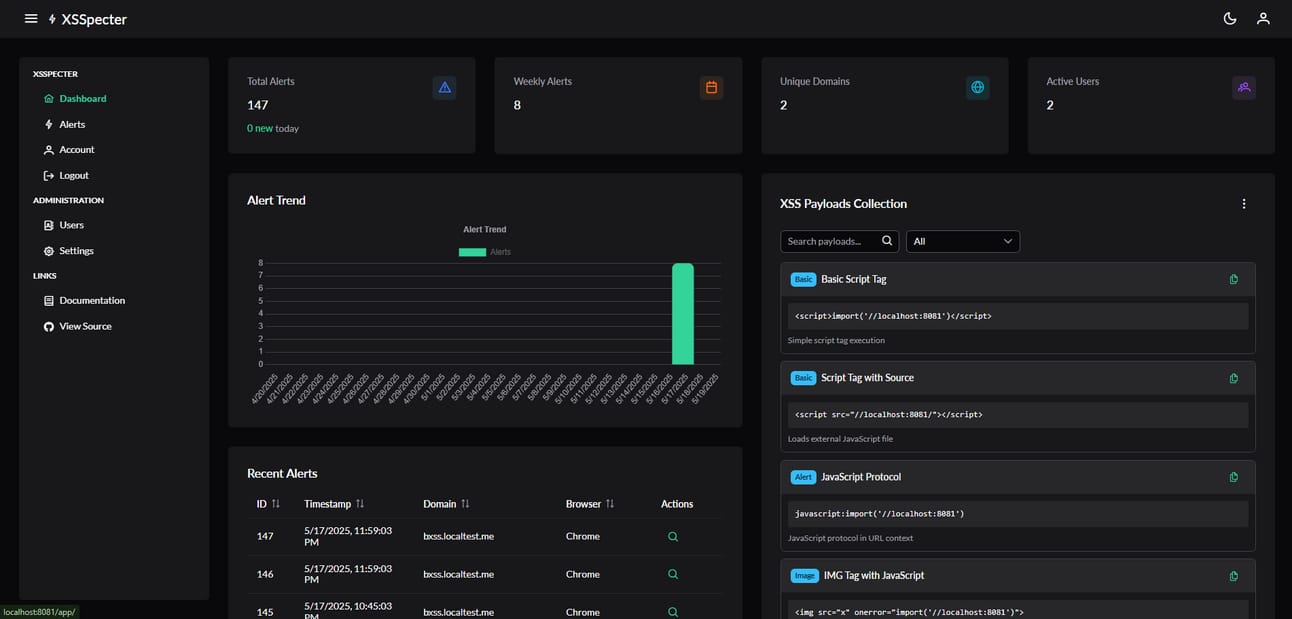This screenshot has height=619, width=1292.
Task: Click the XSS Payloads Collection heading
Action: click(843, 204)
